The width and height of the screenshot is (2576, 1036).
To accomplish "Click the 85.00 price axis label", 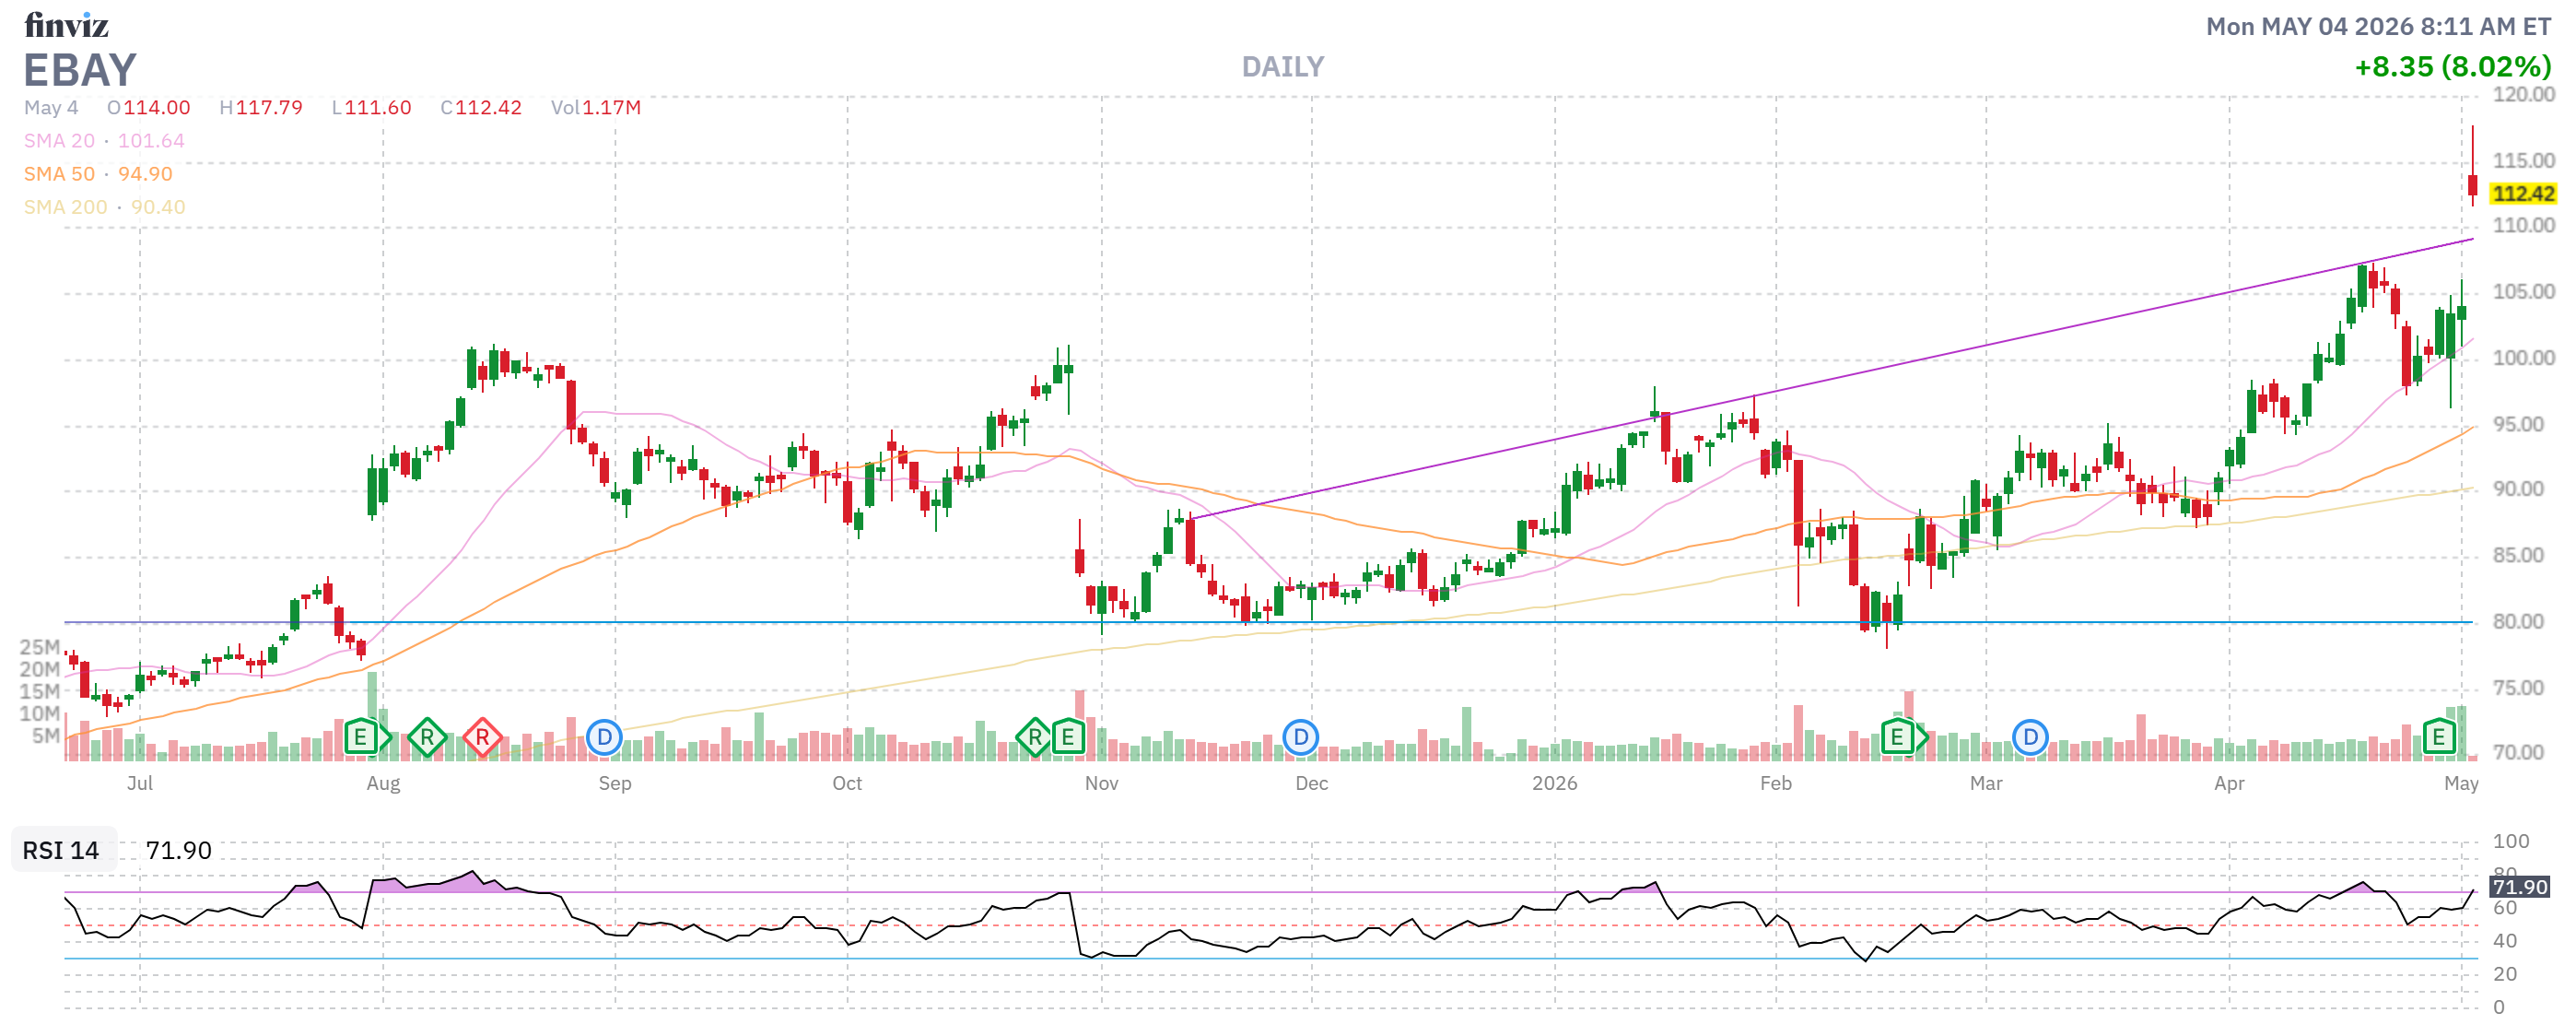I will (2518, 555).
